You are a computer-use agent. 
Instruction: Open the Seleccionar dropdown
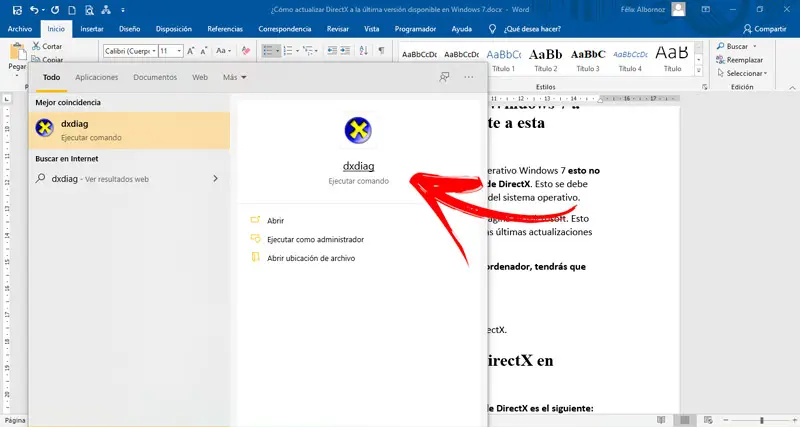click(742, 73)
